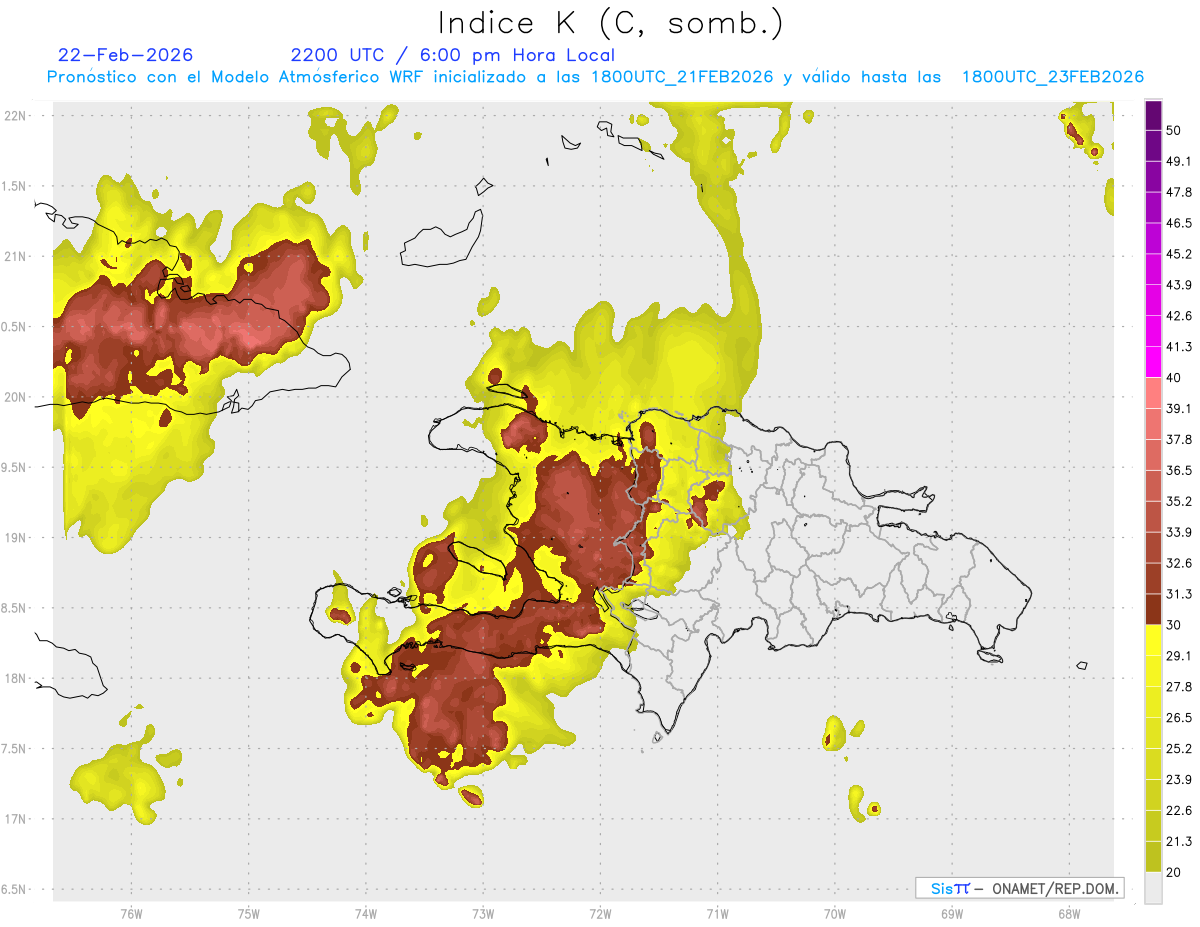Pick the bright yellow swatch between 29.1 and 30
Image resolution: width=1200 pixels, height=927 pixels.
pos(1153,640)
